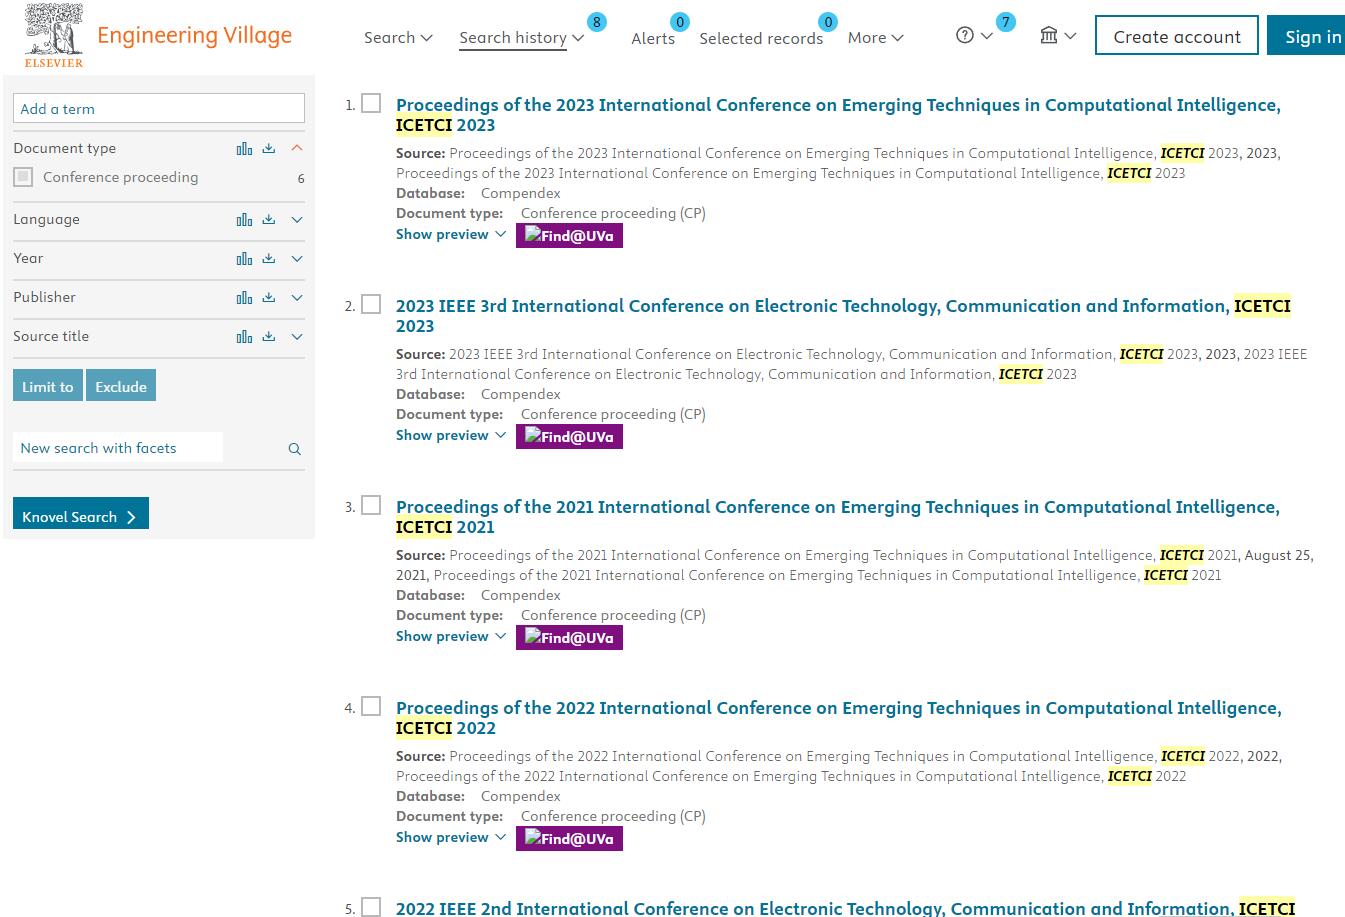Screen dimensions: 1345x917
Task: Expand the Publisher facet
Action: click(297, 297)
